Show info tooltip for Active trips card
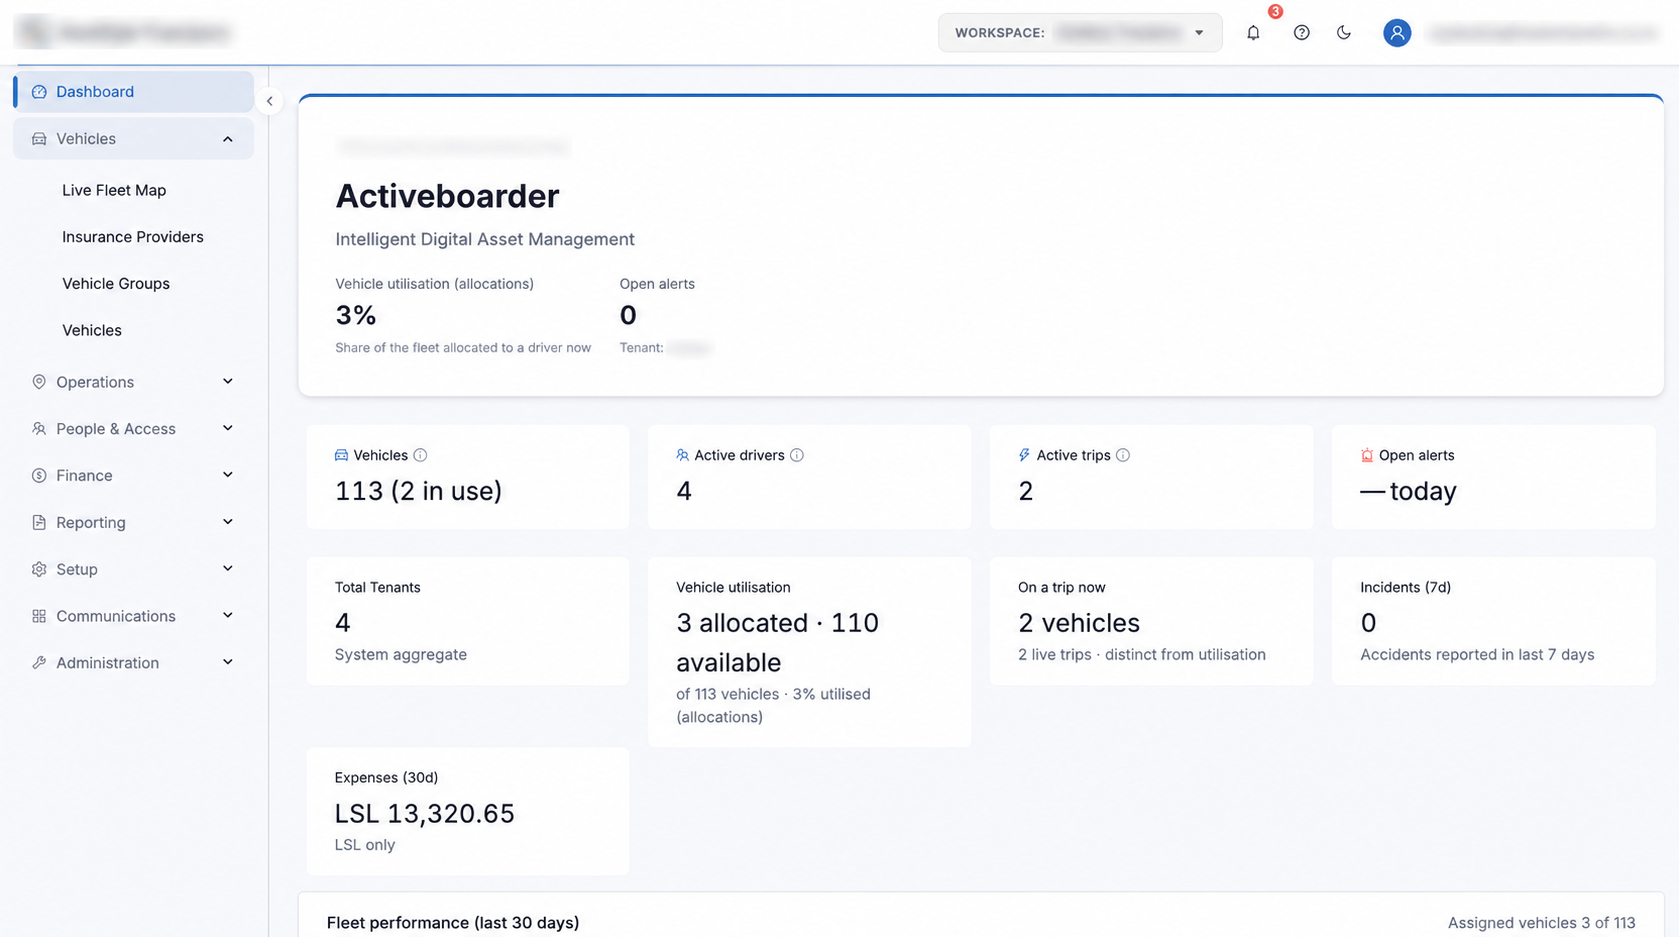This screenshot has height=937, width=1679. 1123,455
